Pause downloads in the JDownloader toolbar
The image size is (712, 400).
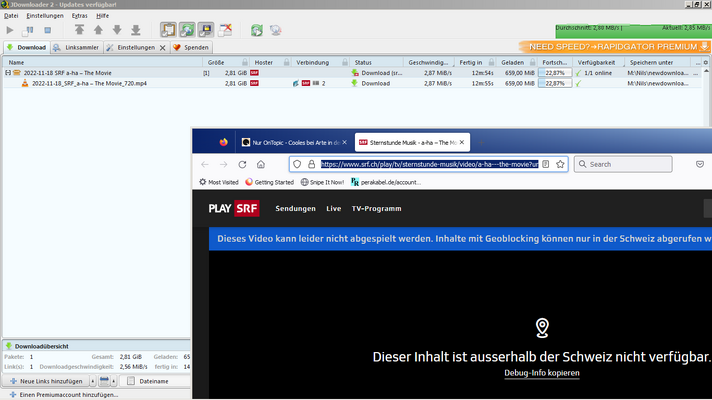(28, 30)
